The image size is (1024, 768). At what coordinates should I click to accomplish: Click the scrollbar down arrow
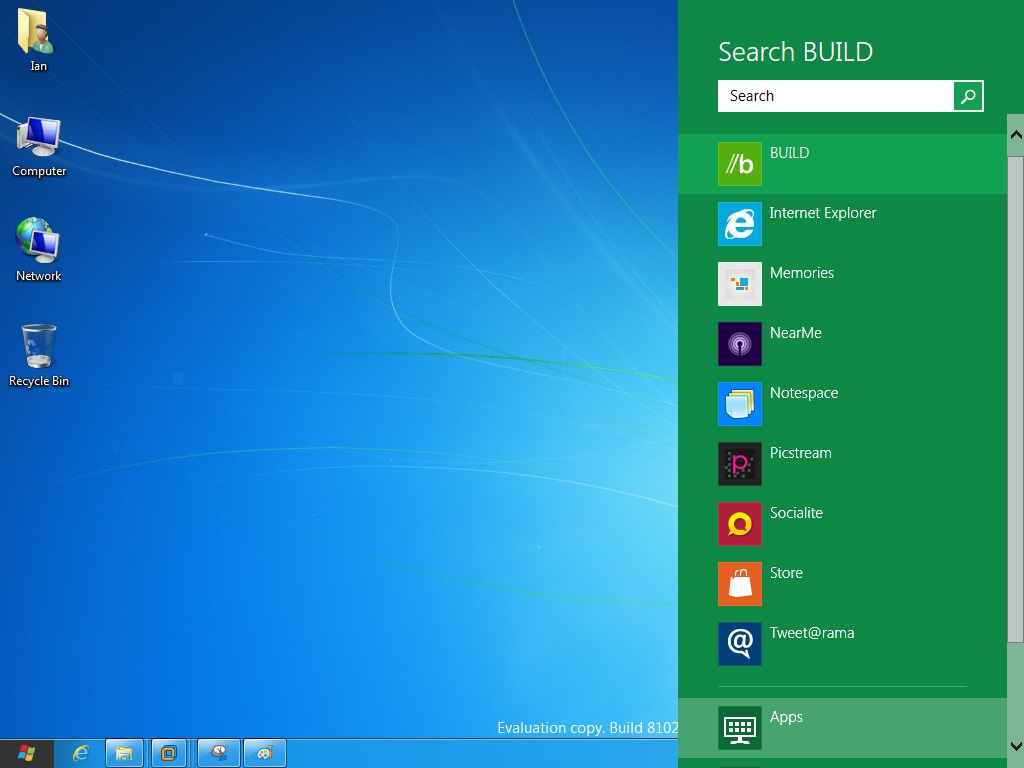pos(1016,746)
